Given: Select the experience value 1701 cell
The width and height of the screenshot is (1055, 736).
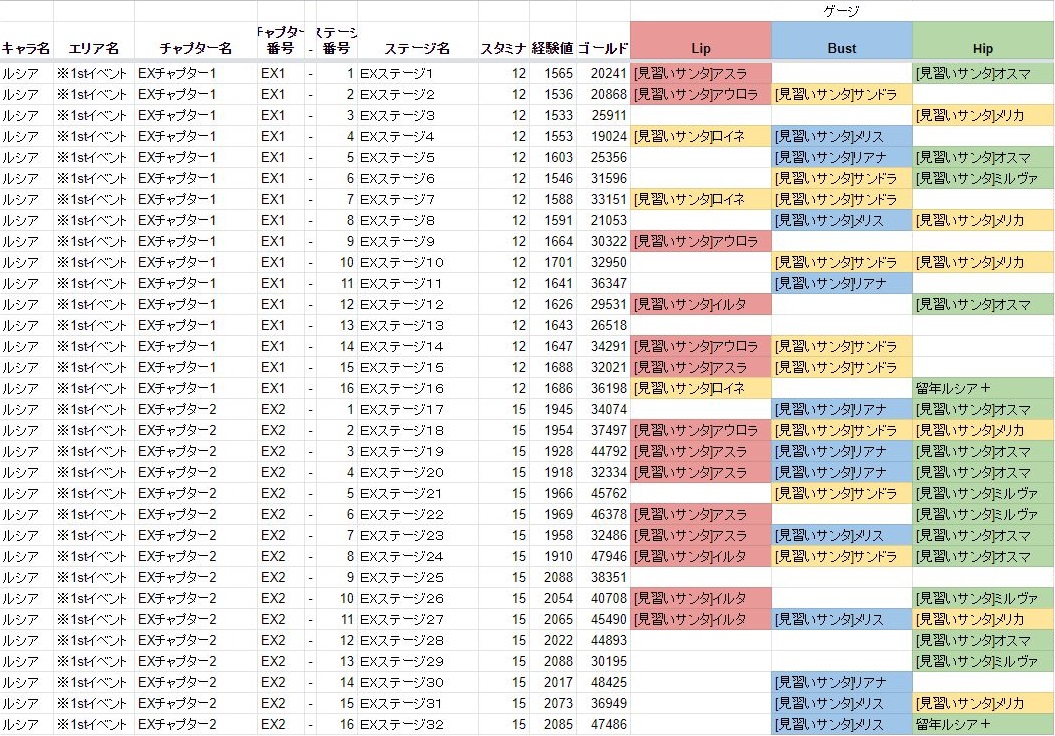Looking at the screenshot, I should click(554, 262).
